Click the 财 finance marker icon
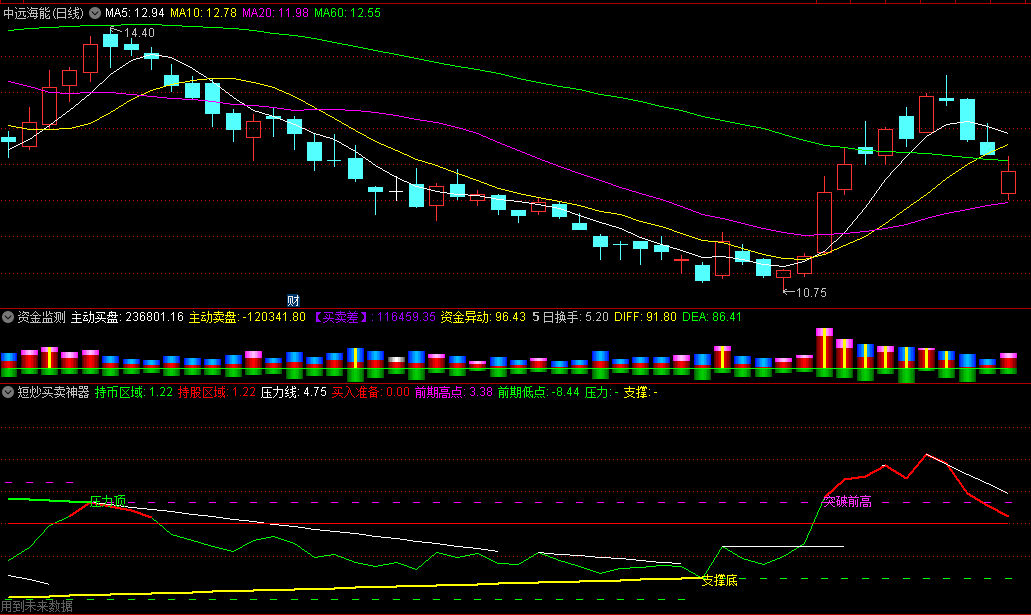The width and height of the screenshot is (1031, 615). [x=293, y=301]
